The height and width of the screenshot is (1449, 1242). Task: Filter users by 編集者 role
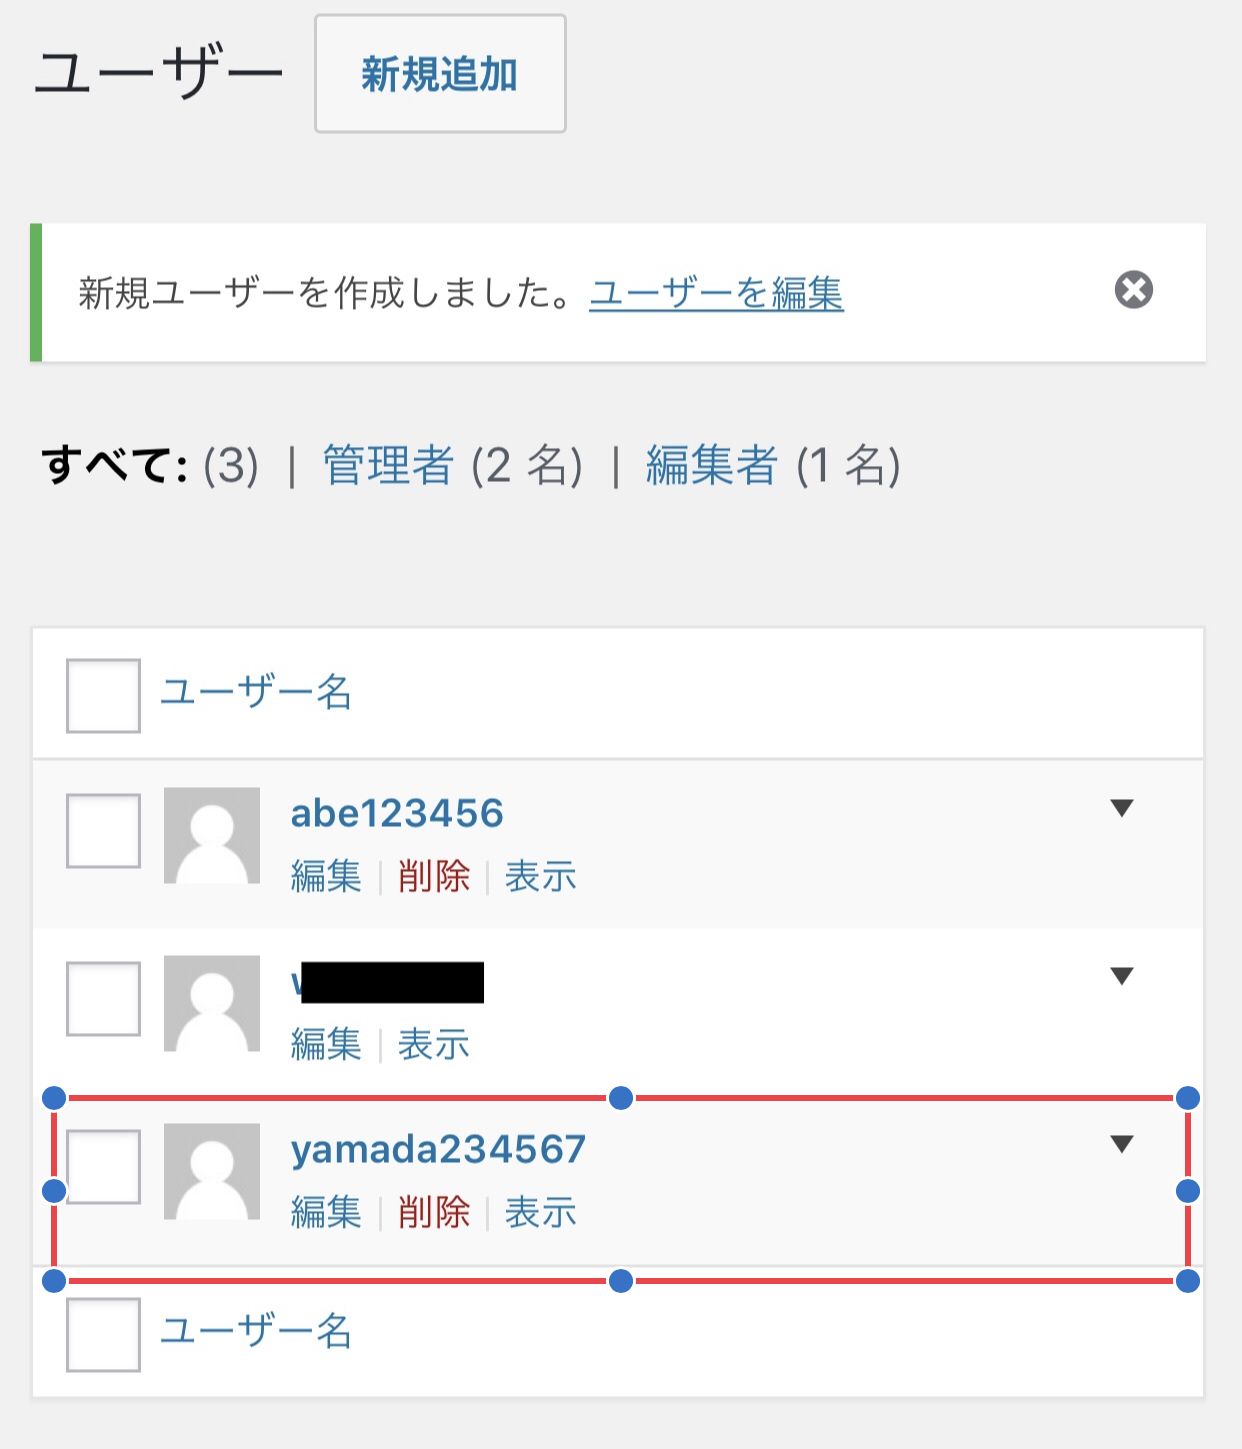711,466
